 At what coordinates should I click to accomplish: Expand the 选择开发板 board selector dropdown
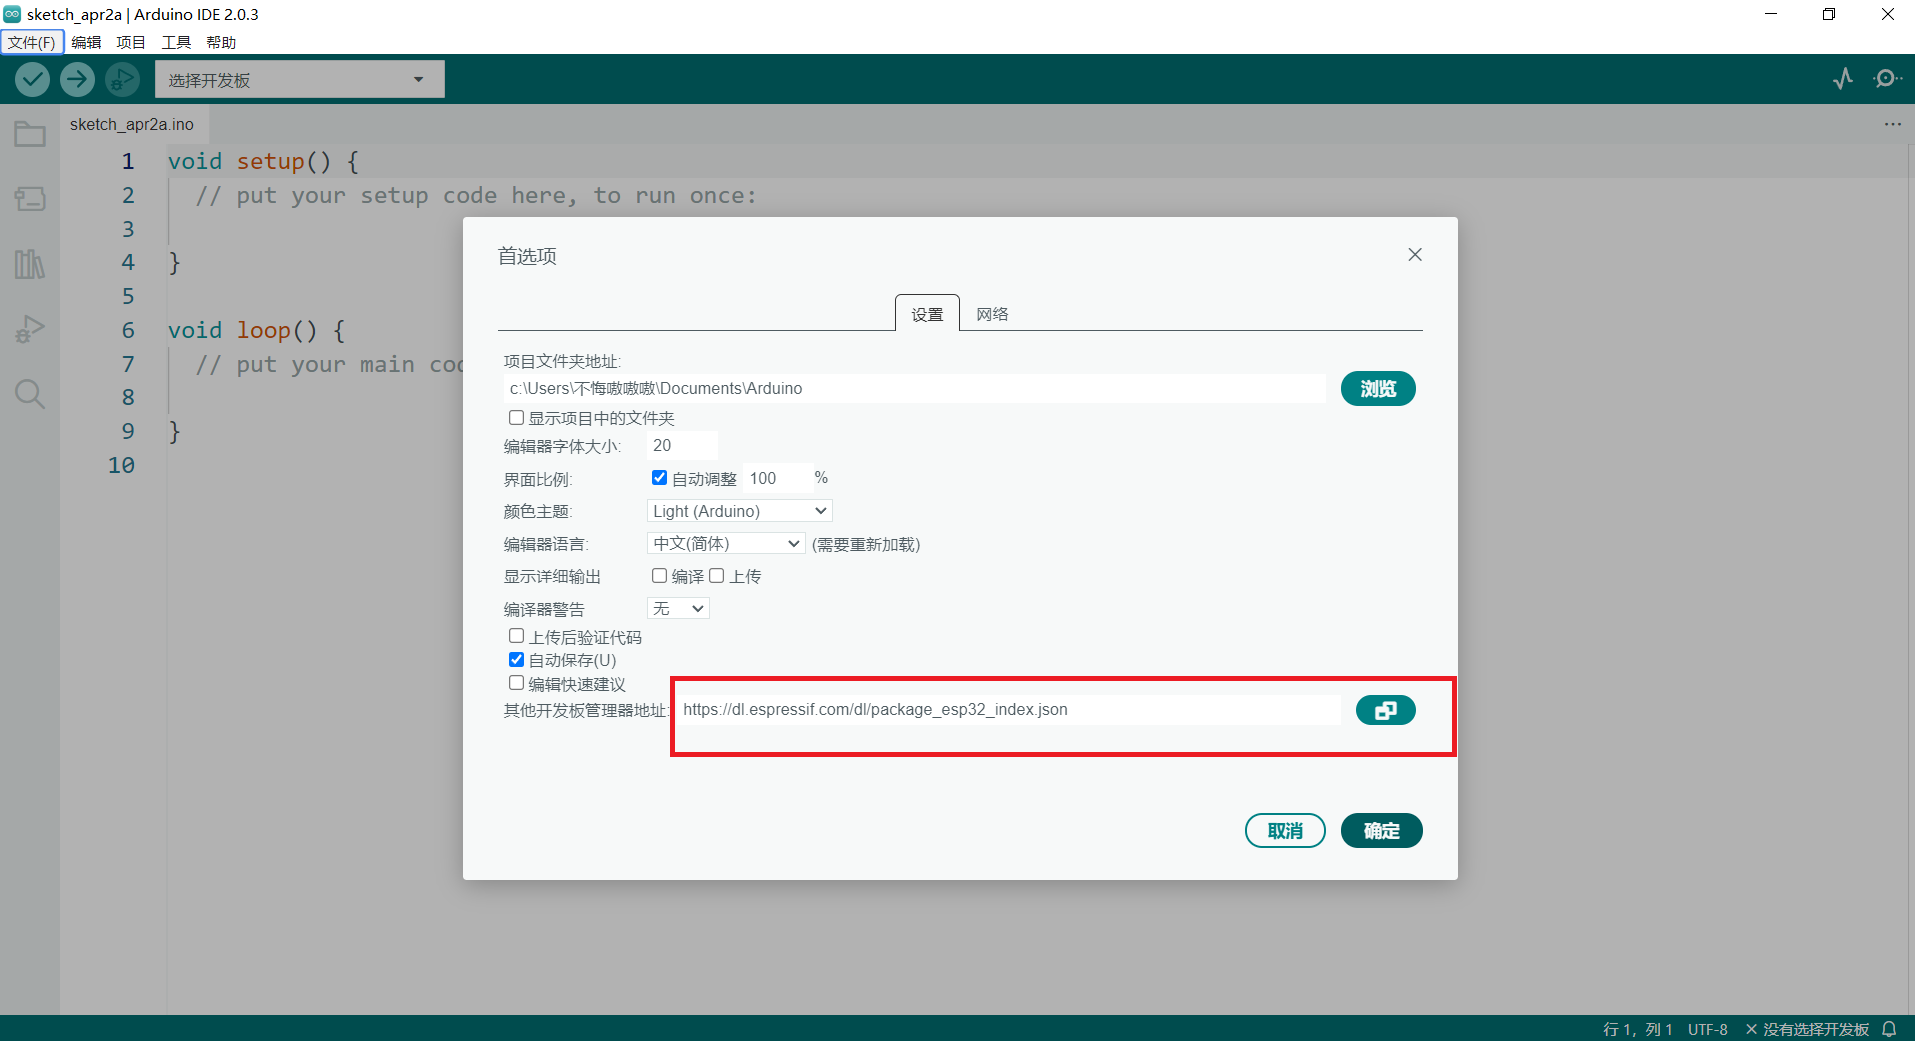tap(299, 80)
